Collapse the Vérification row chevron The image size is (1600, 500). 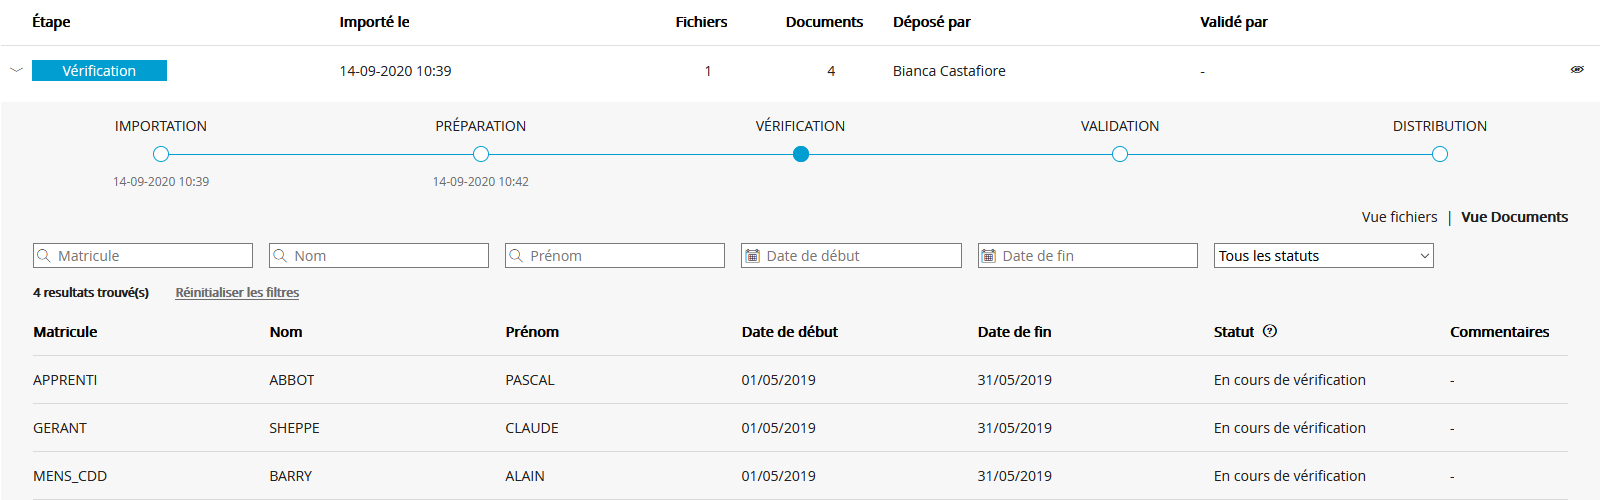point(16,70)
